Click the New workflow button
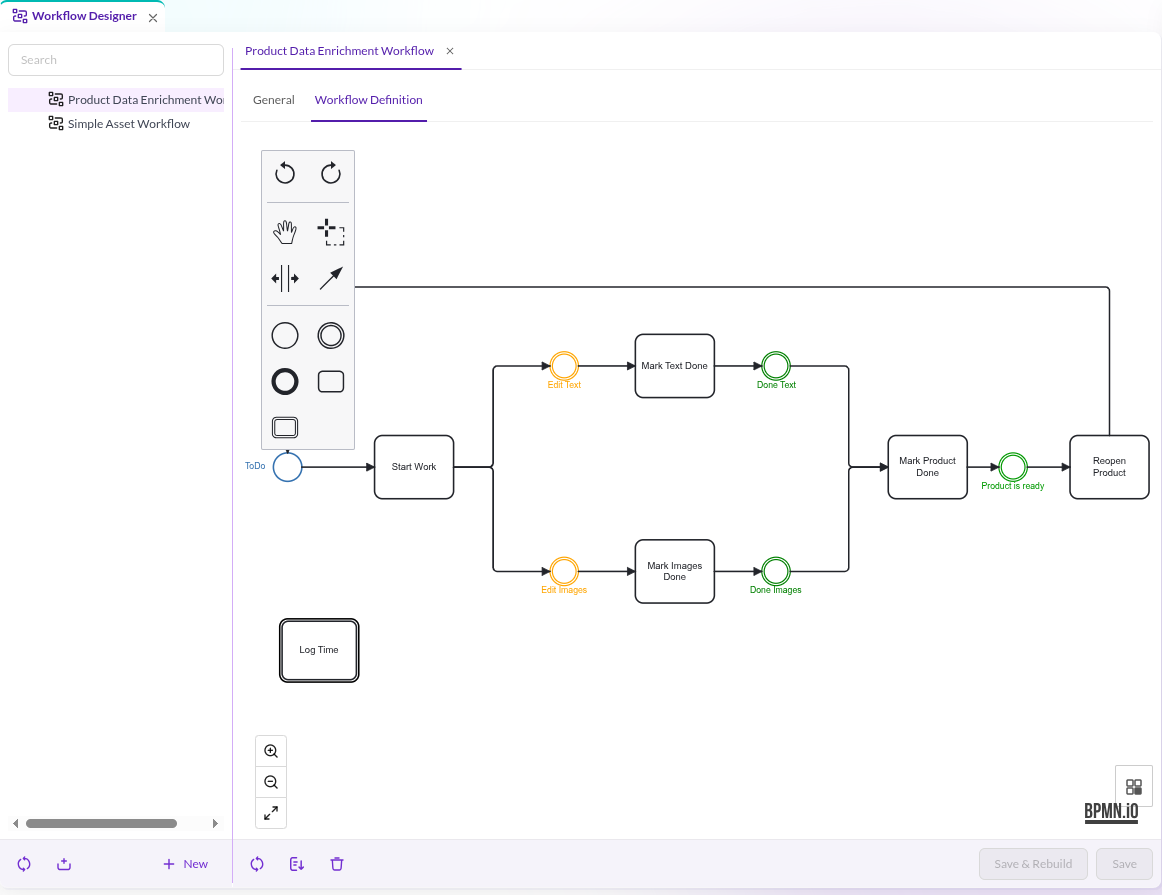Viewport: 1162px width, 895px height. click(x=185, y=864)
